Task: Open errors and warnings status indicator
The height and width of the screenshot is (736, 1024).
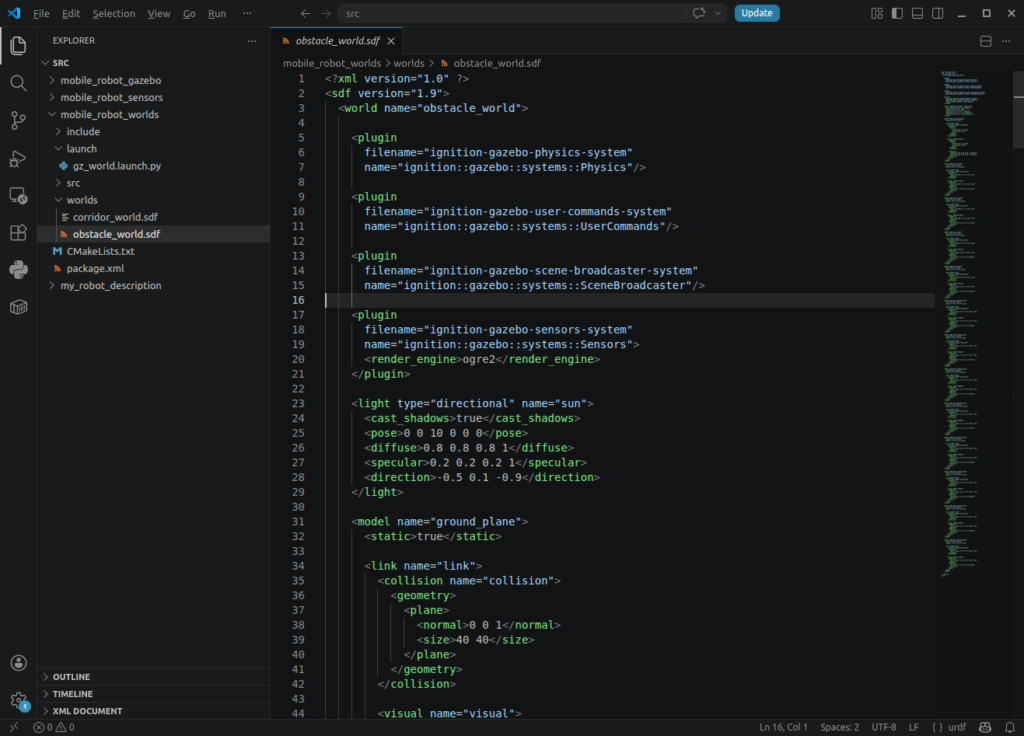Action: click(54, 727)
